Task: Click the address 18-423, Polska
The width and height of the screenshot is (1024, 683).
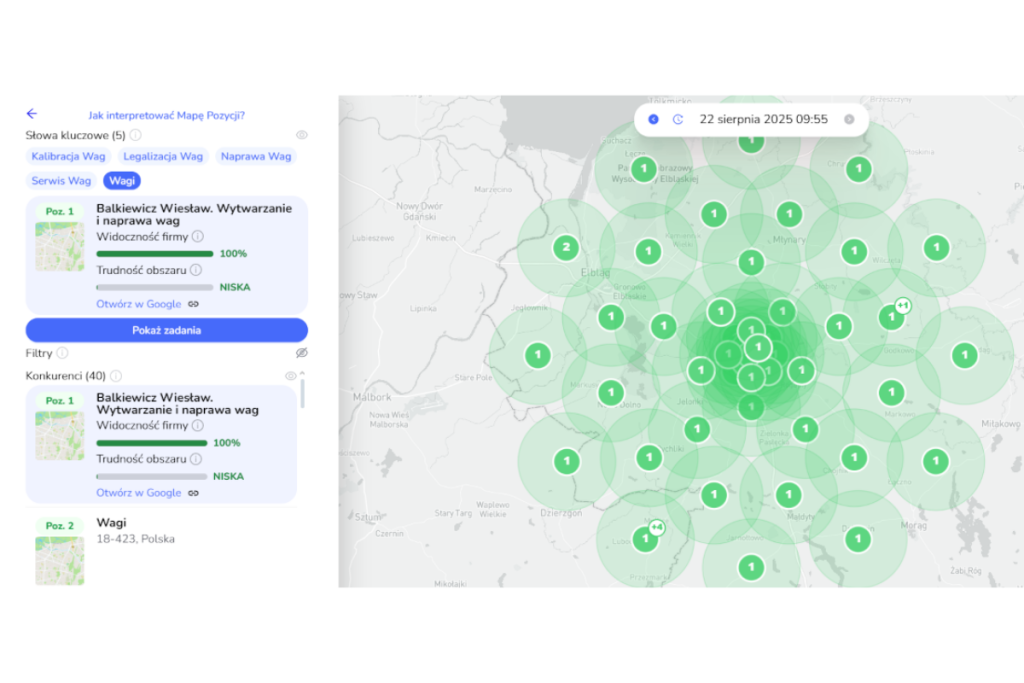Action: click(x=135, y=539)
